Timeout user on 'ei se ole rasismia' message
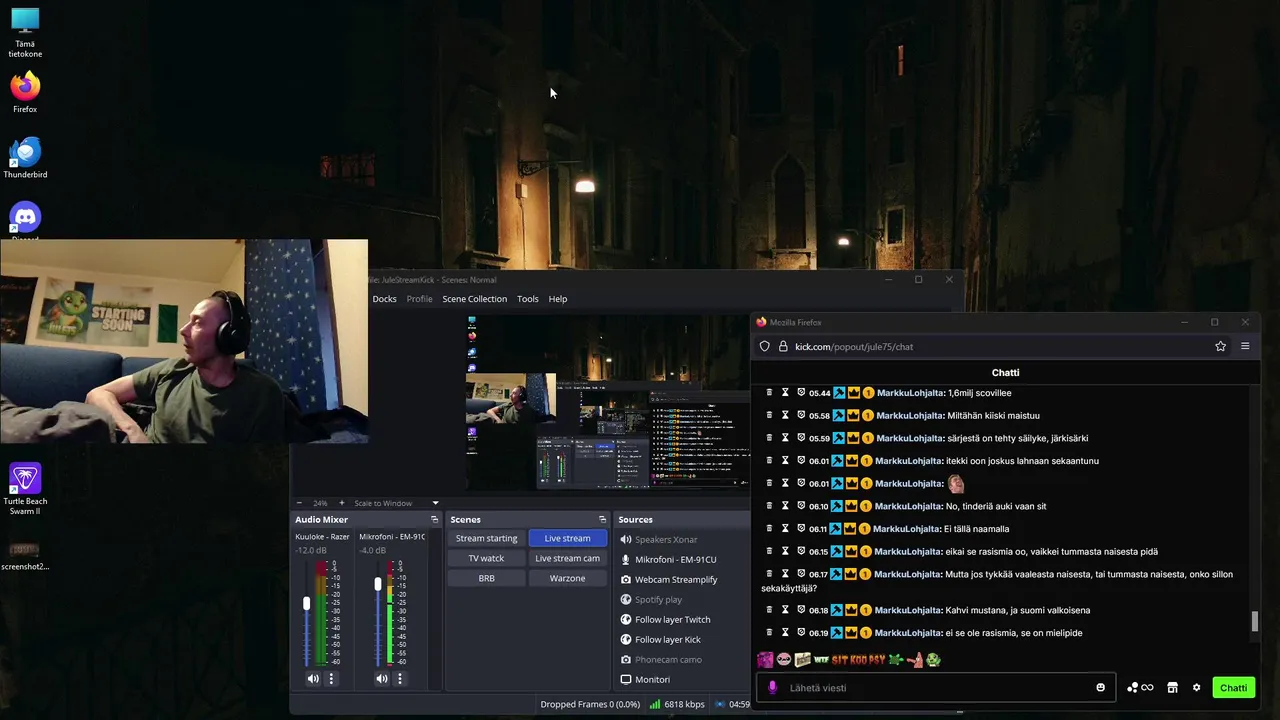Screen dimensions: 1280x720 [x=785, y=632]
